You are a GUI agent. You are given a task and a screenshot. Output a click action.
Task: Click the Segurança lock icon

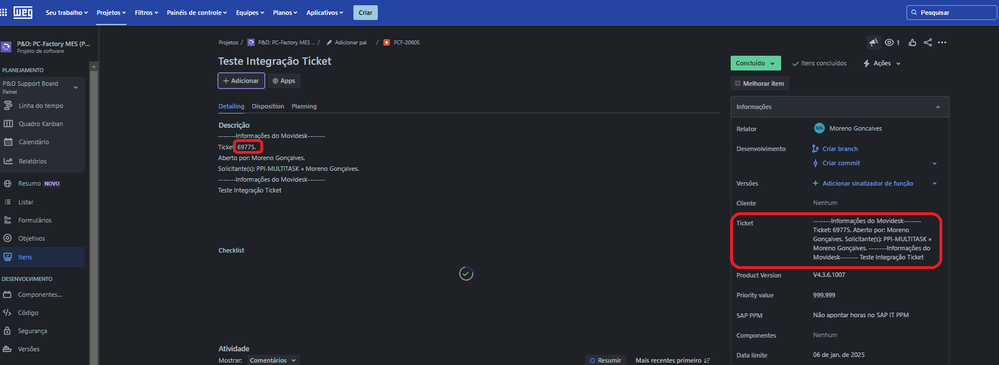click(8, 331)
